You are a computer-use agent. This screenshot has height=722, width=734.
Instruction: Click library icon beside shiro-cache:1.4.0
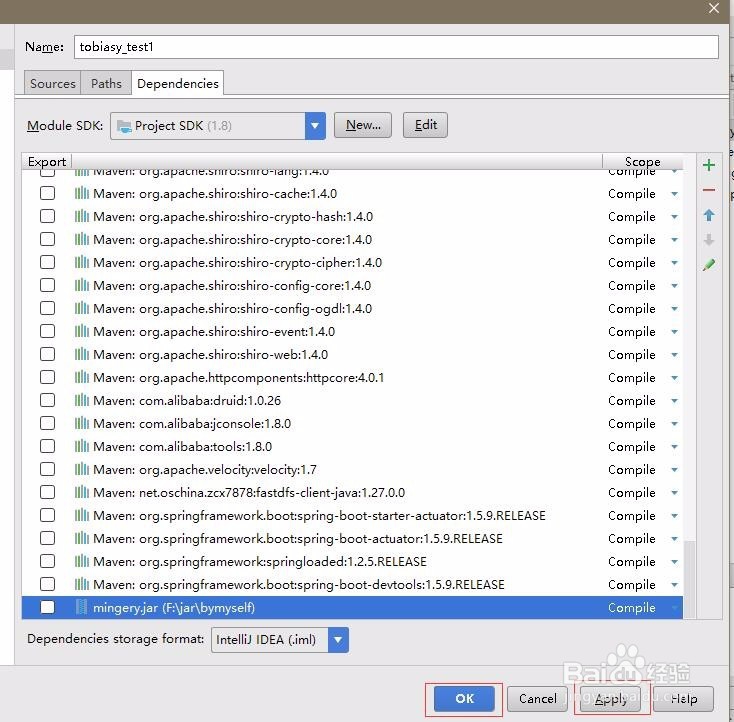(81, 193)
